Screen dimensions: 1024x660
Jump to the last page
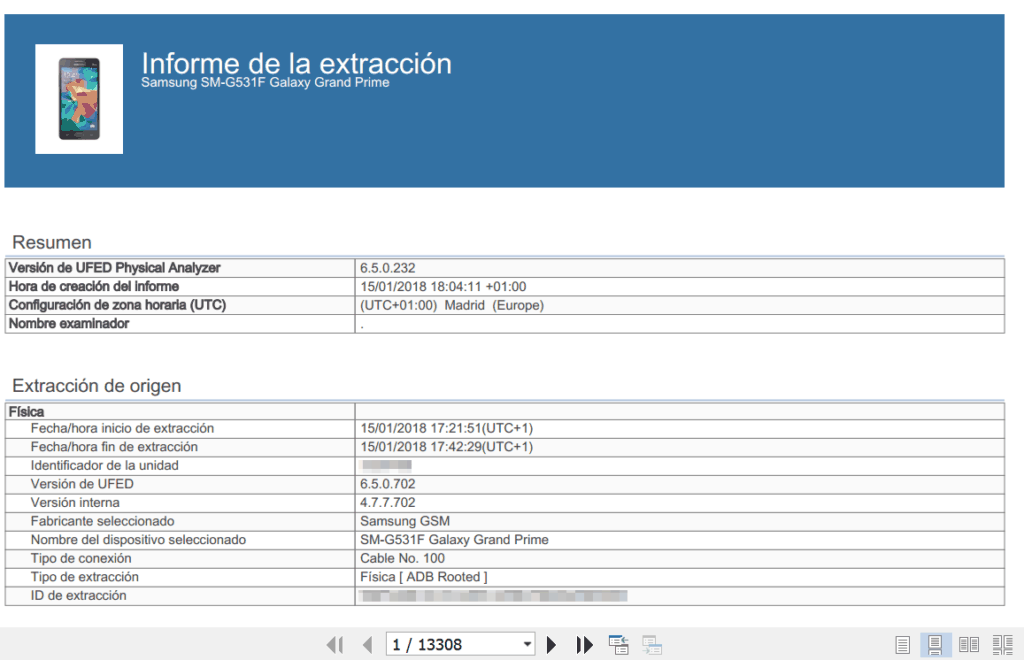(584, 645)
